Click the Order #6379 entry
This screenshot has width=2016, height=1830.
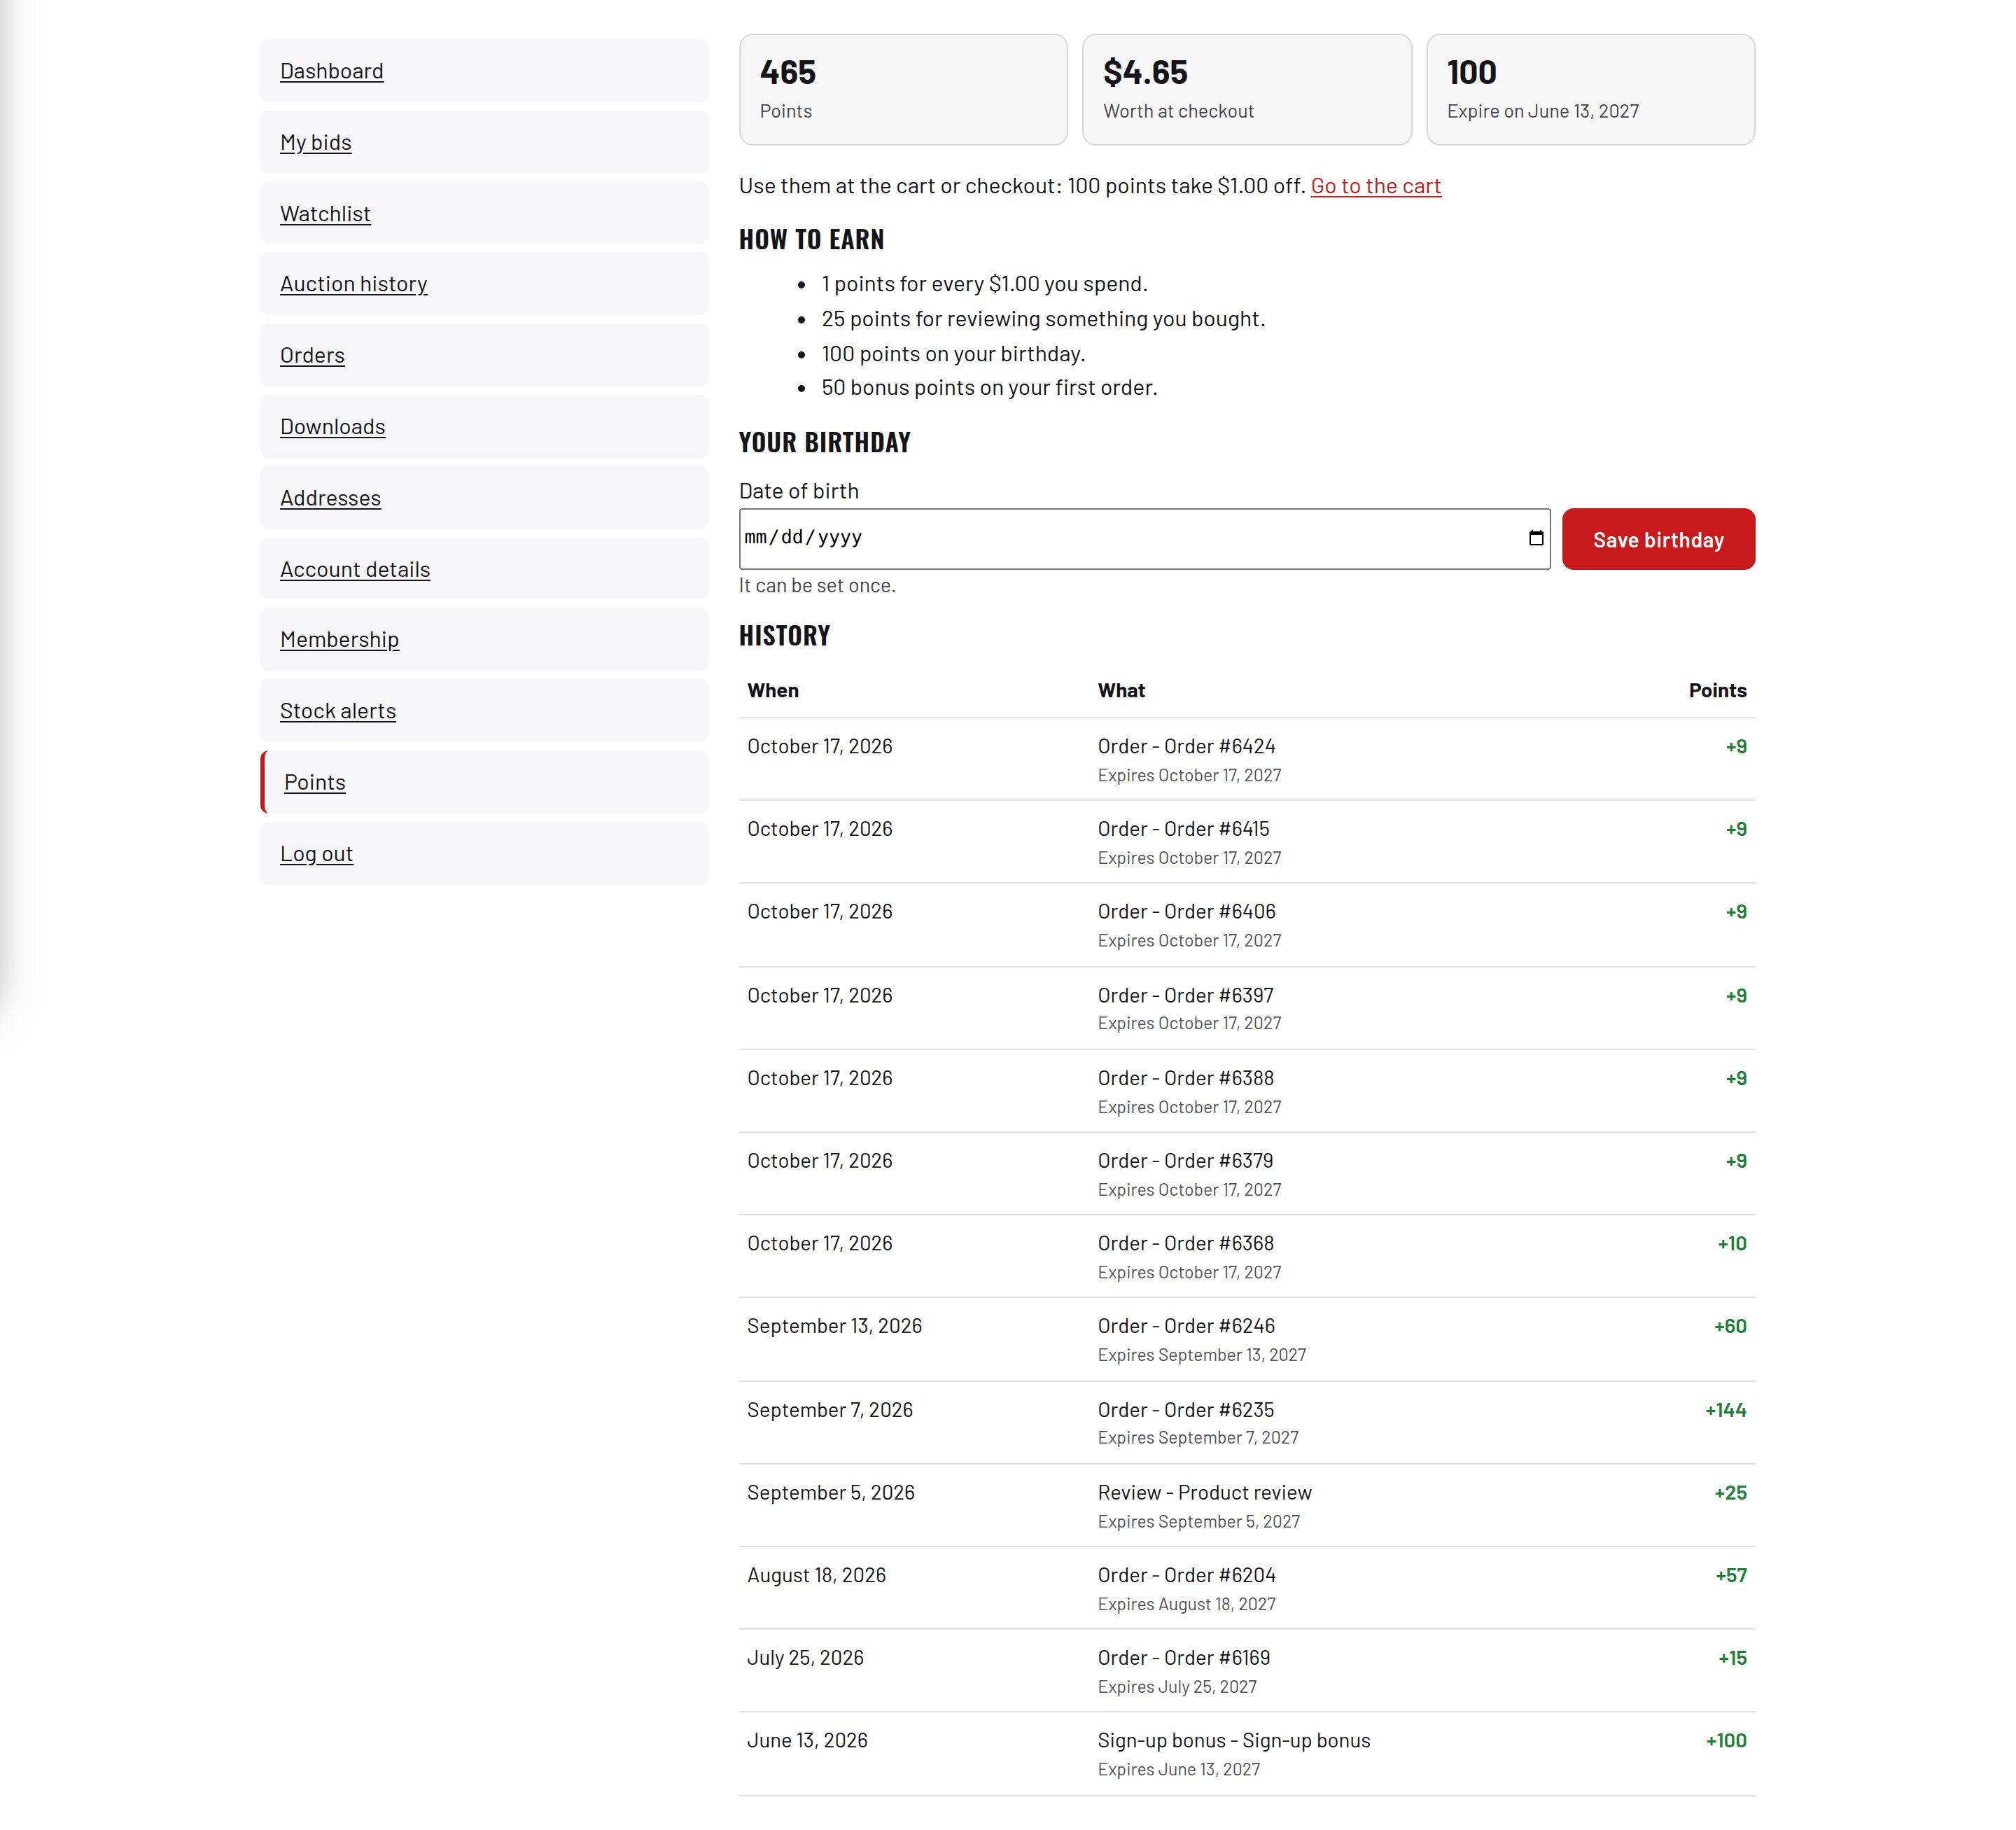pyautogui.click(x=1185, y=1161)
